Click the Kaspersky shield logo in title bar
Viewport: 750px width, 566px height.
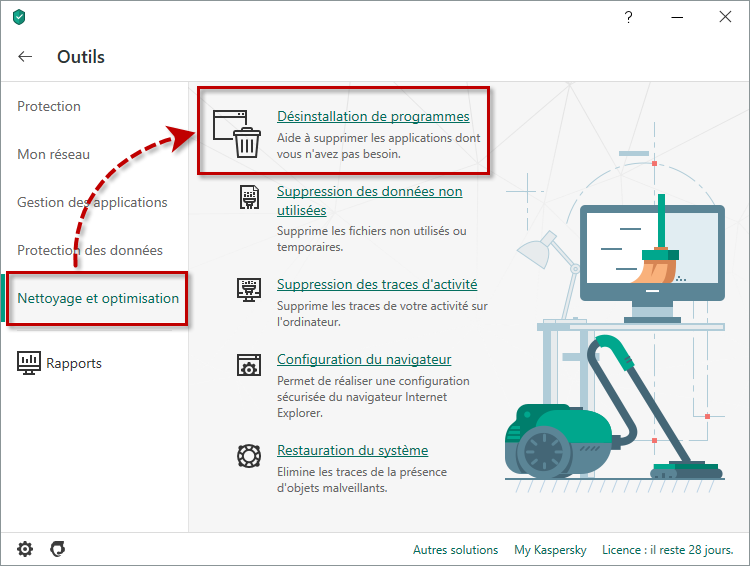19,17
